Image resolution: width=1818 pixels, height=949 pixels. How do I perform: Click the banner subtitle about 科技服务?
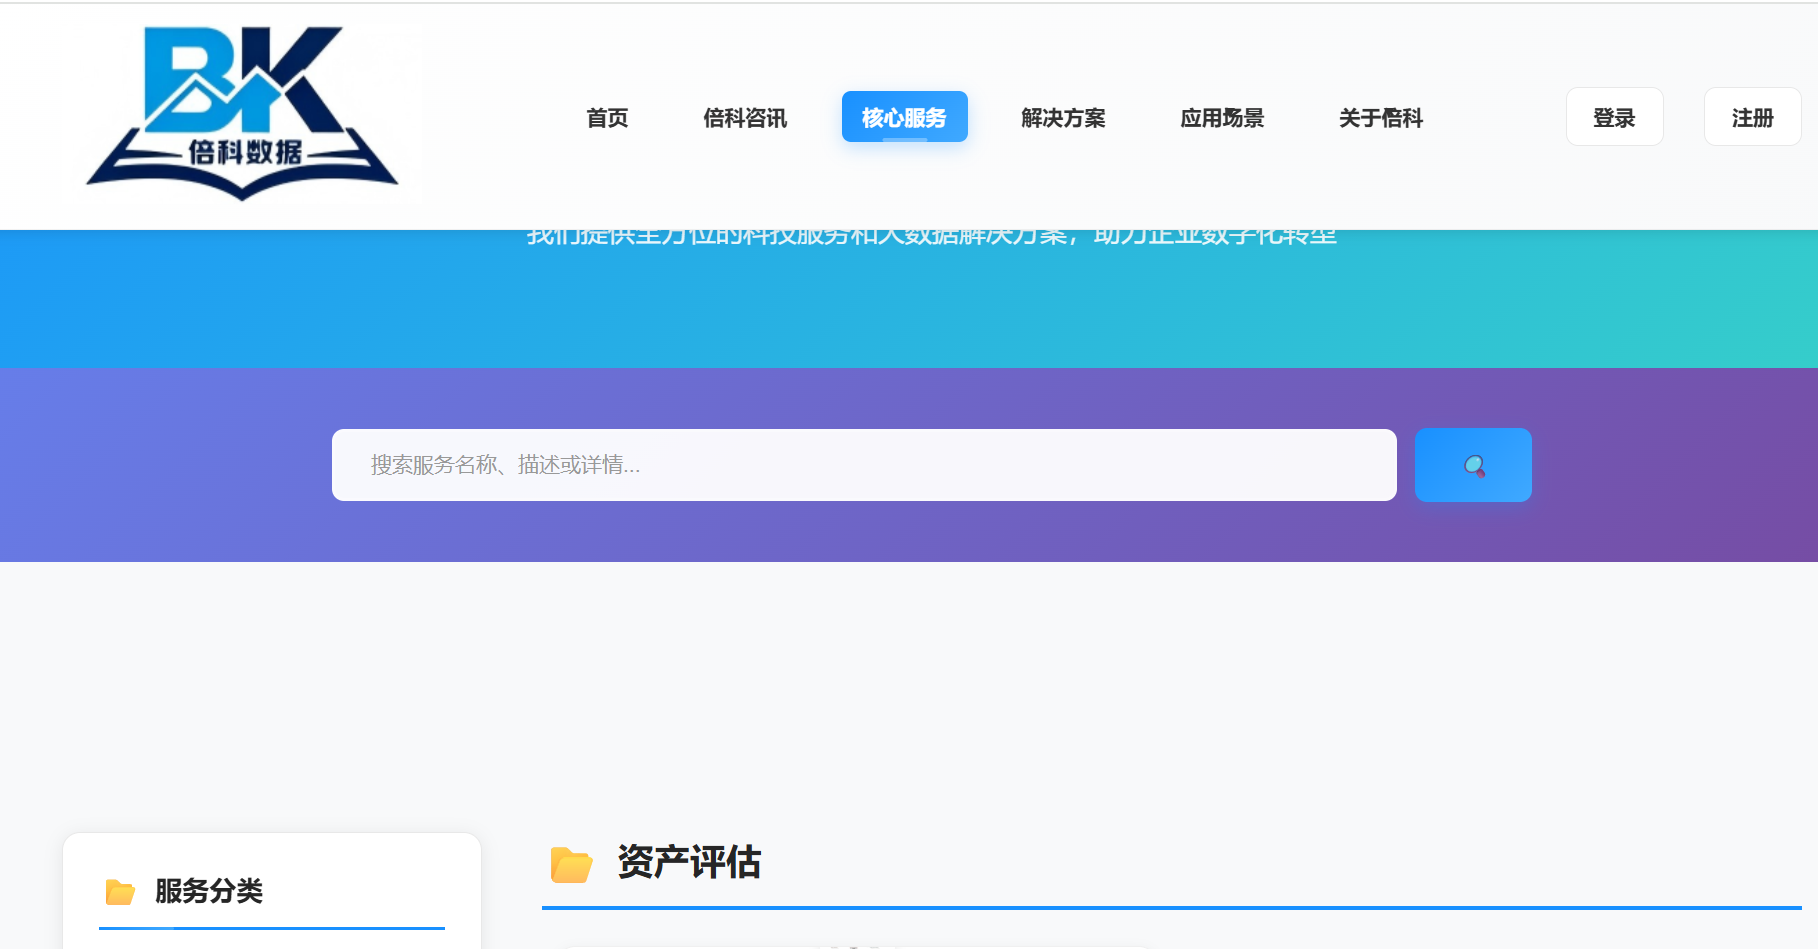pos(932,238)
